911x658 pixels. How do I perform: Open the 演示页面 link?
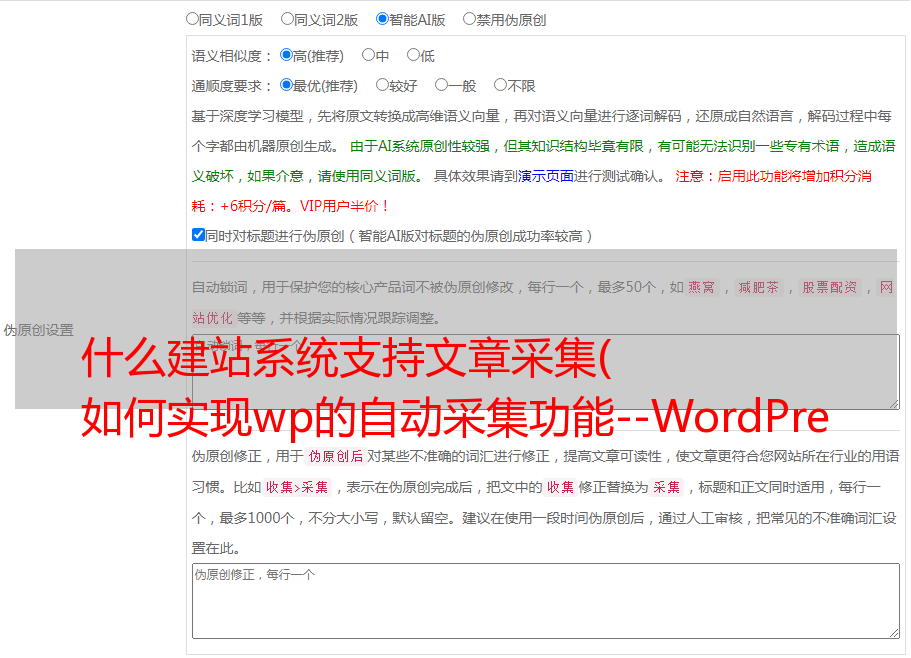pos(546,176)
